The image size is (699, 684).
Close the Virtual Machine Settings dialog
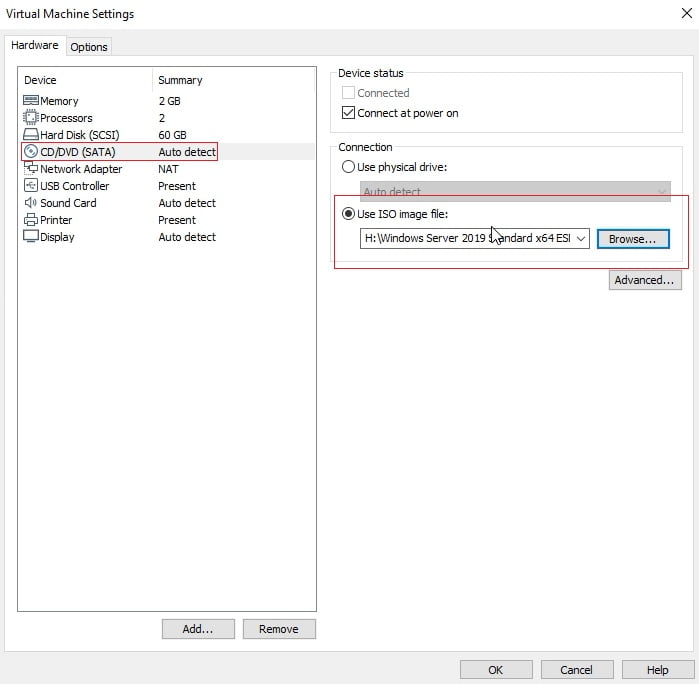[x=687, y=13]
